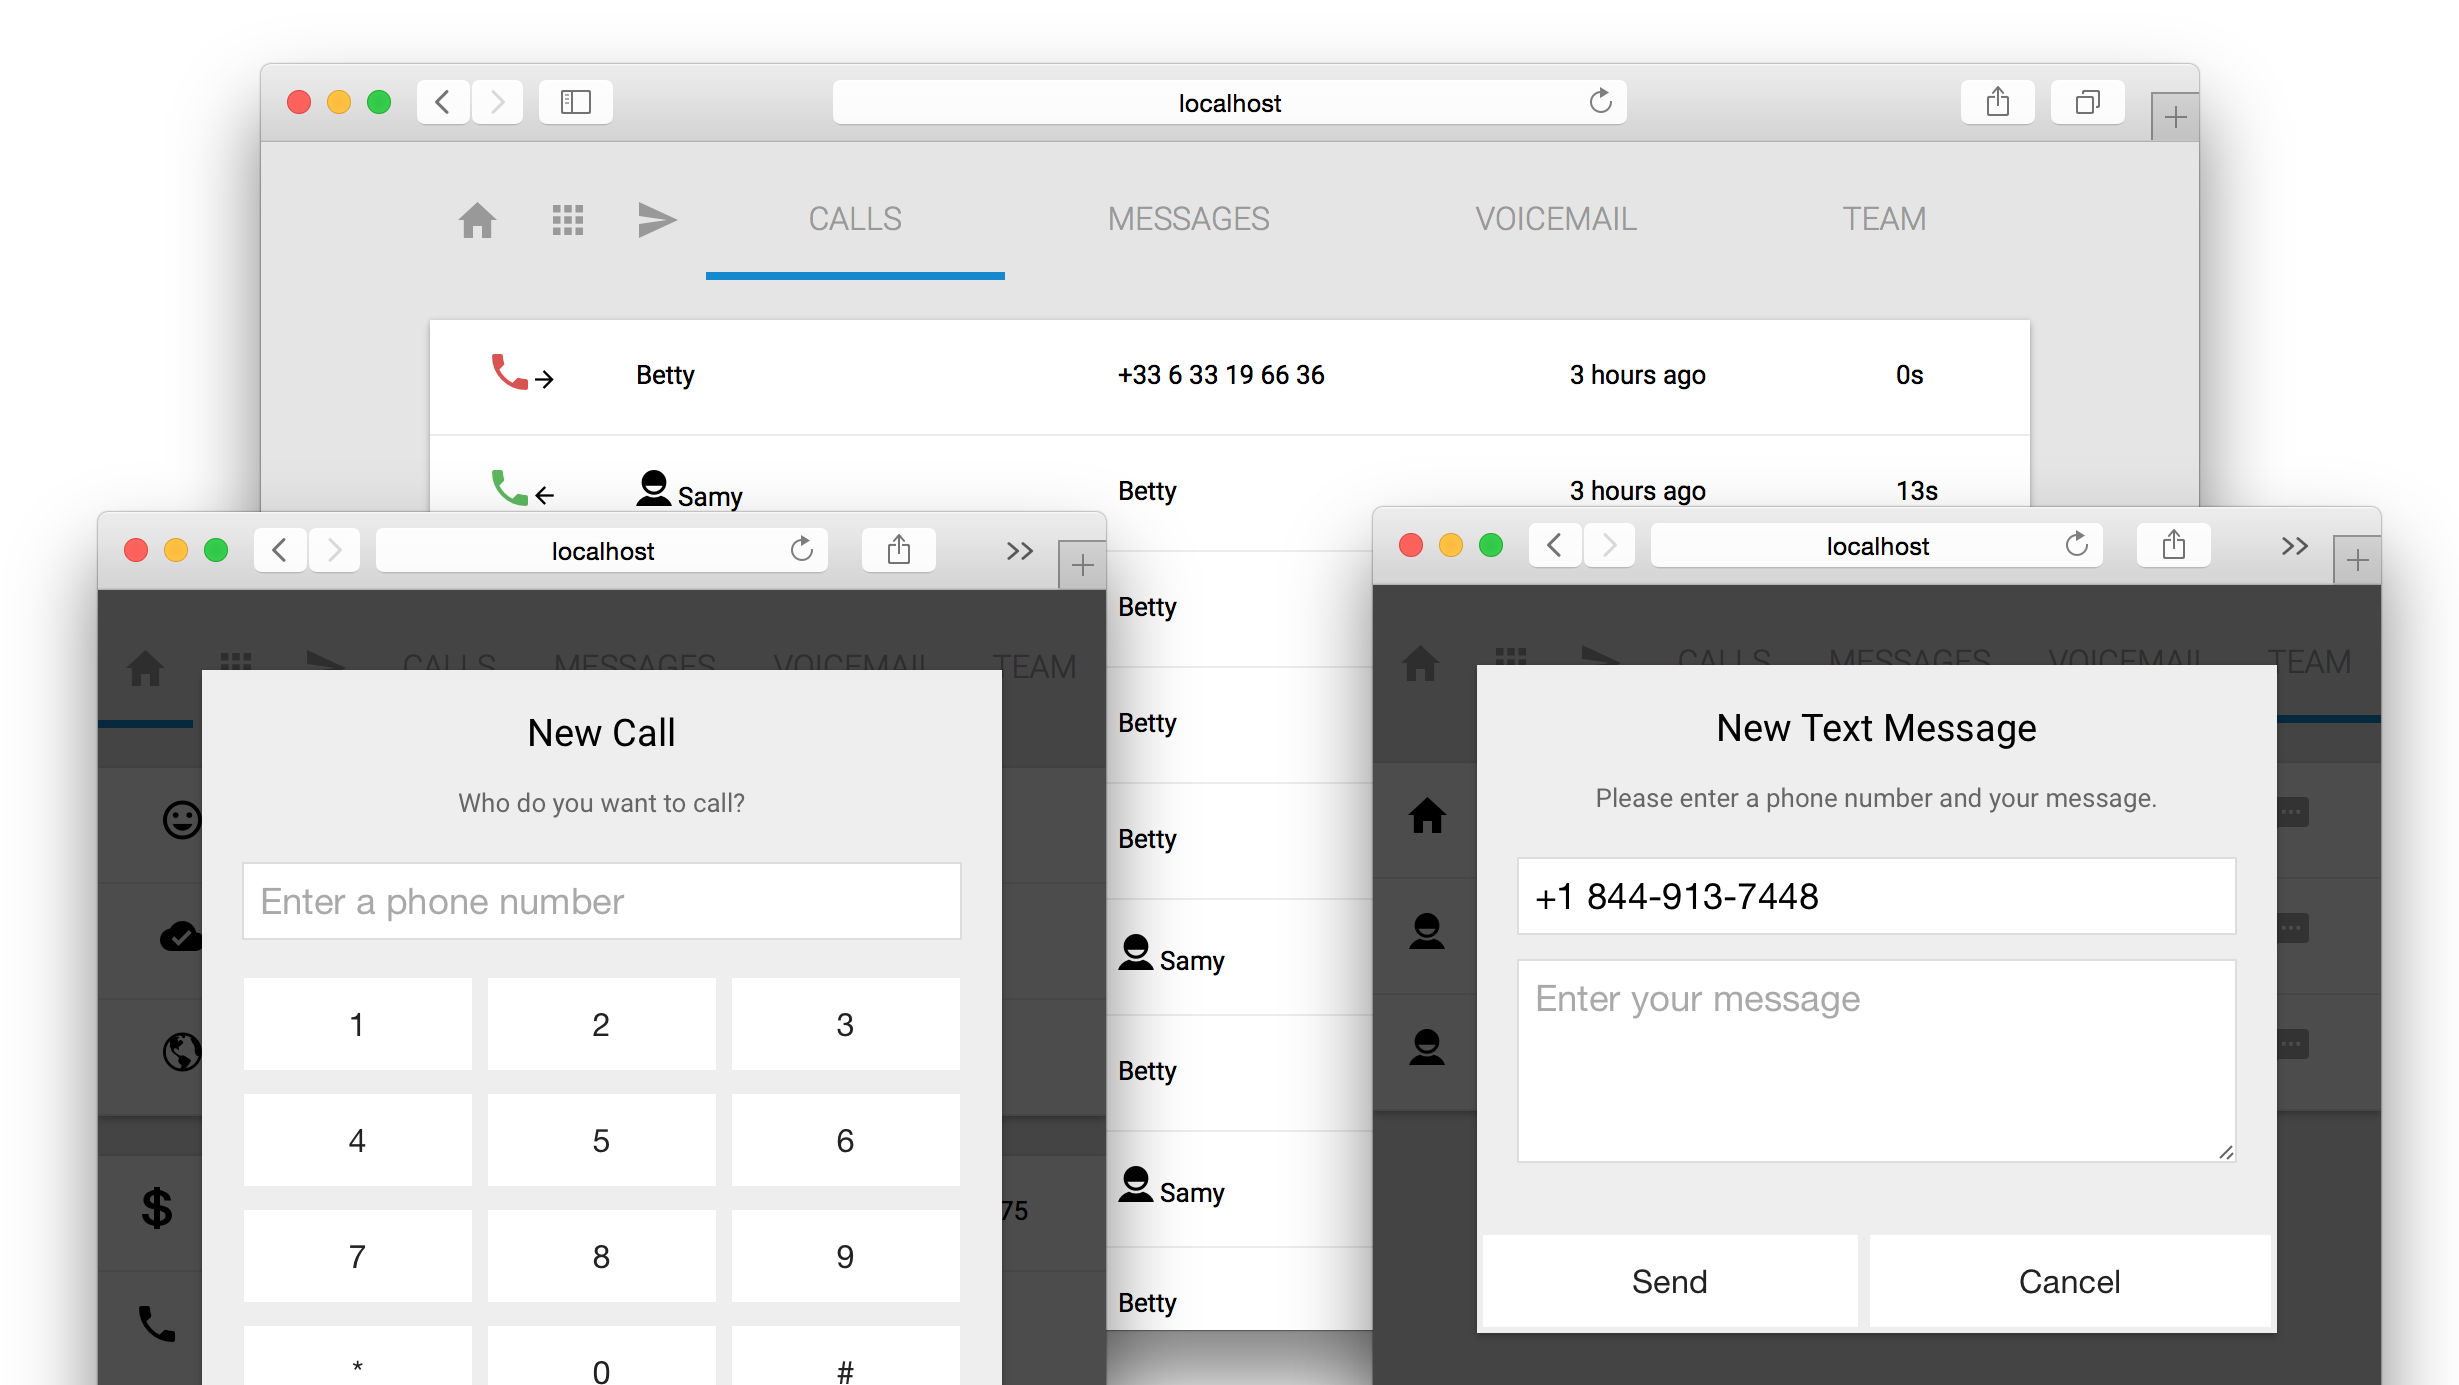Open tab overview in main window
The width and height of the screenshot is (2459, 1385).
(x=2087, y=102)
